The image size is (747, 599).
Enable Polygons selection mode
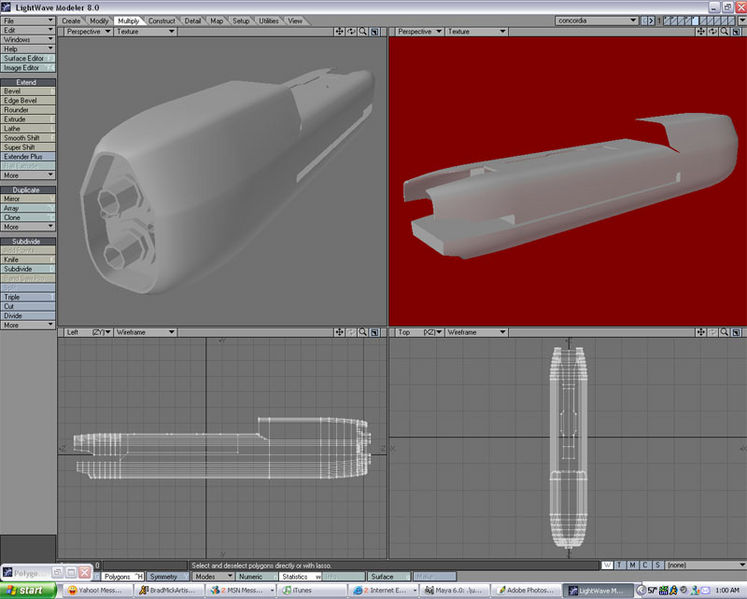(123, 577)
